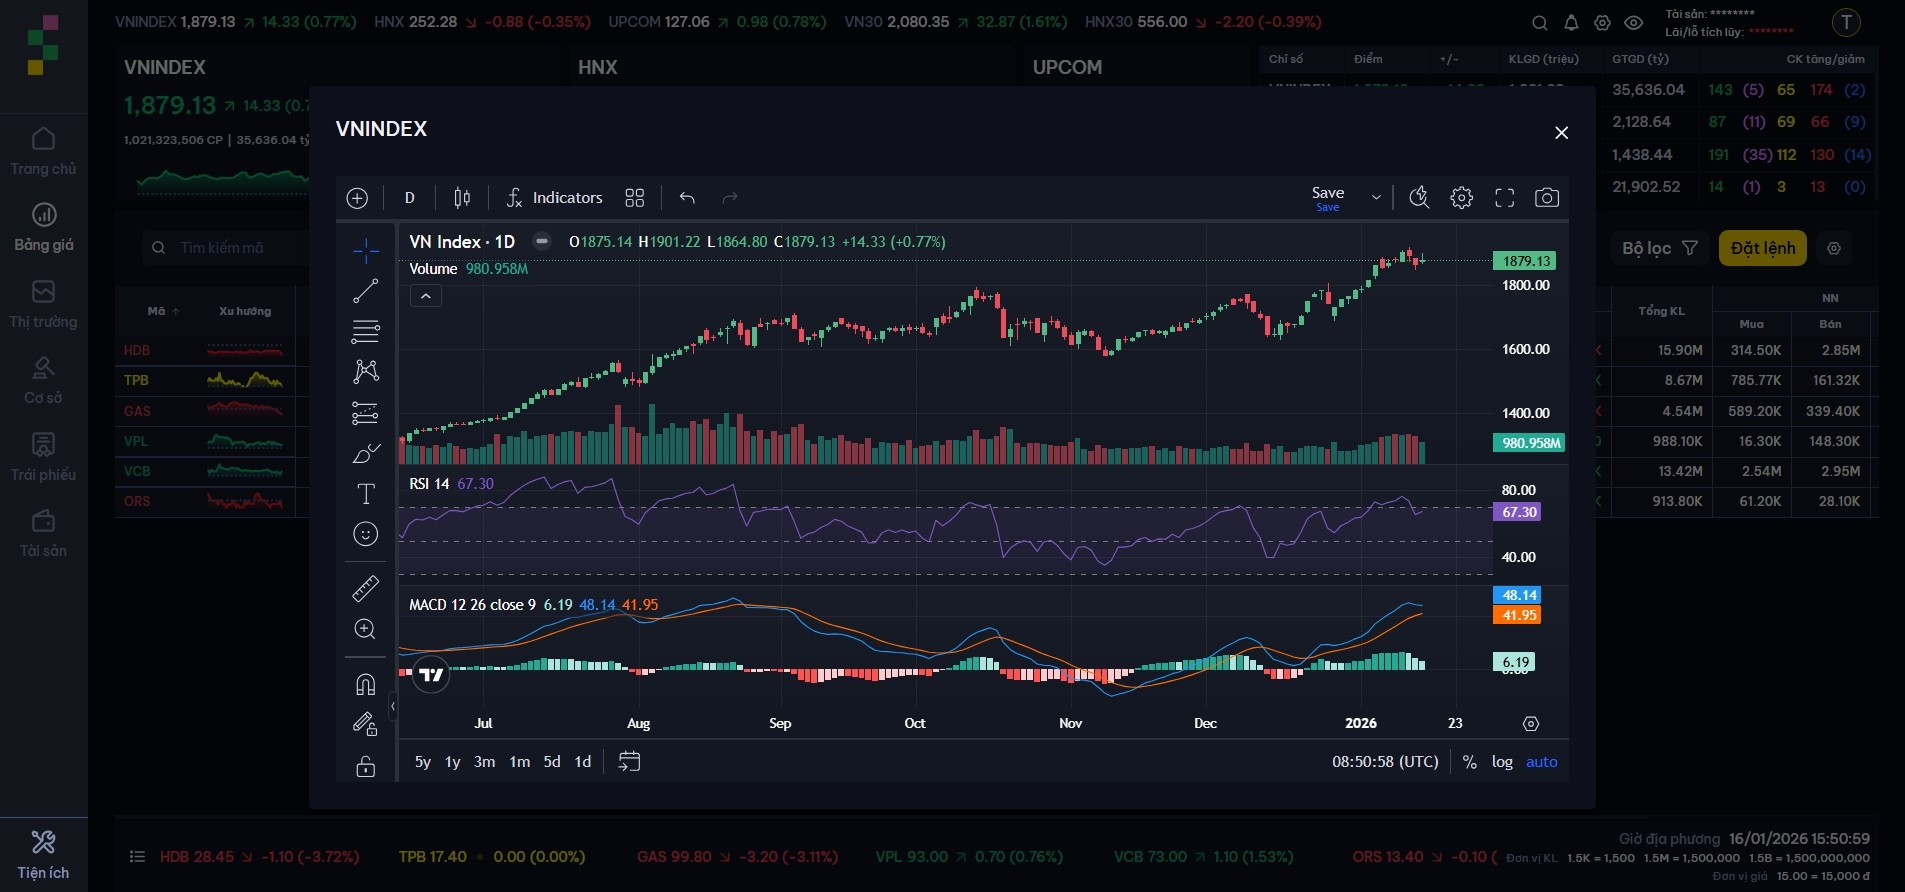
Task: Toggle balance visibility eye icon
Action: [x=1633, y=23]
